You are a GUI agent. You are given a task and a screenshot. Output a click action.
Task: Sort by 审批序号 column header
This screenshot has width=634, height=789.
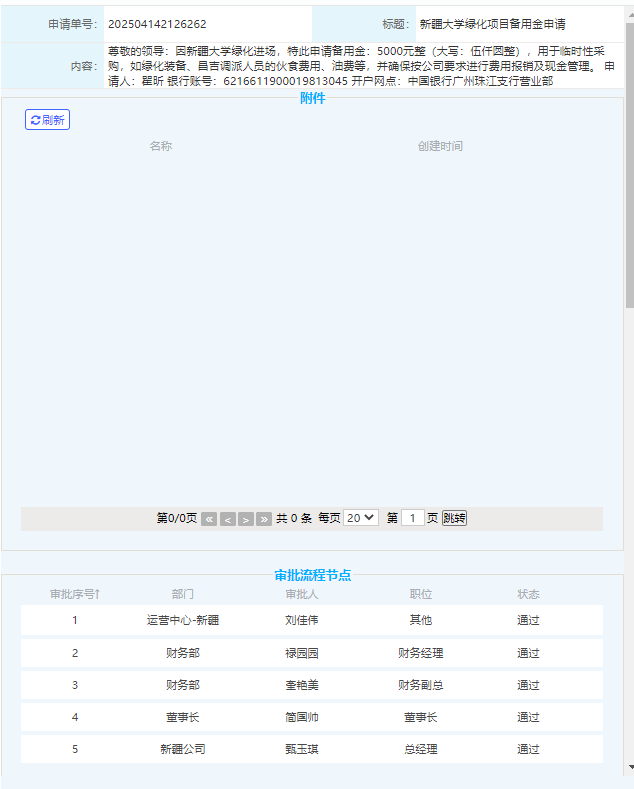click(x=75, y=594)
